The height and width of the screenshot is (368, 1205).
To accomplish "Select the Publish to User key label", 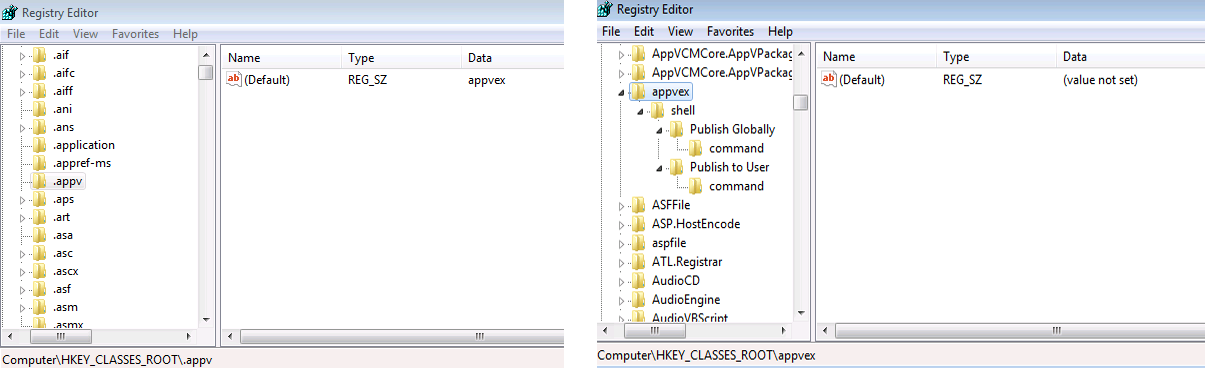I will [729, 167].
